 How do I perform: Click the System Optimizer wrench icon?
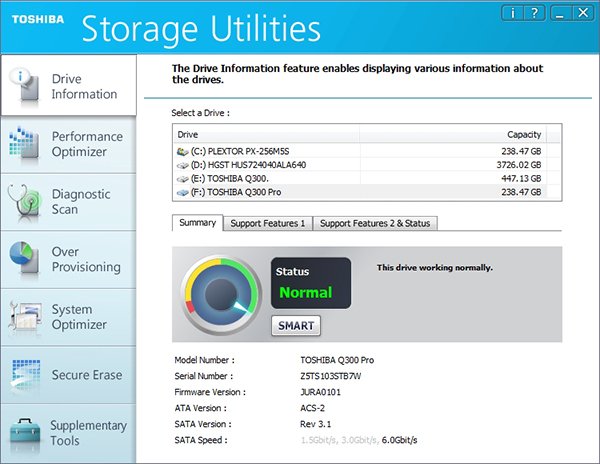click(25, 317)
